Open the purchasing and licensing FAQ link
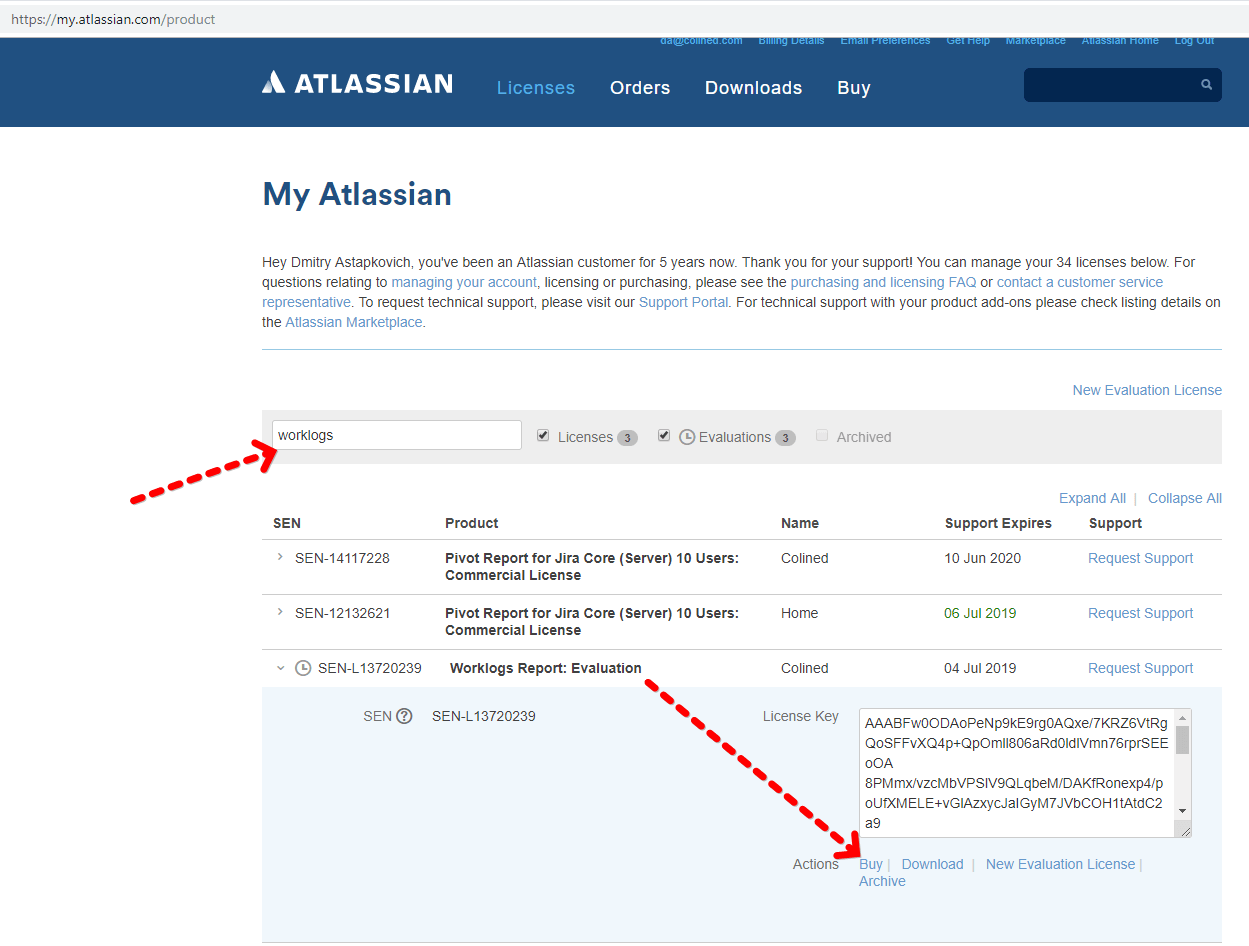This screenshot has height=946, width=1249. (883, 282)
